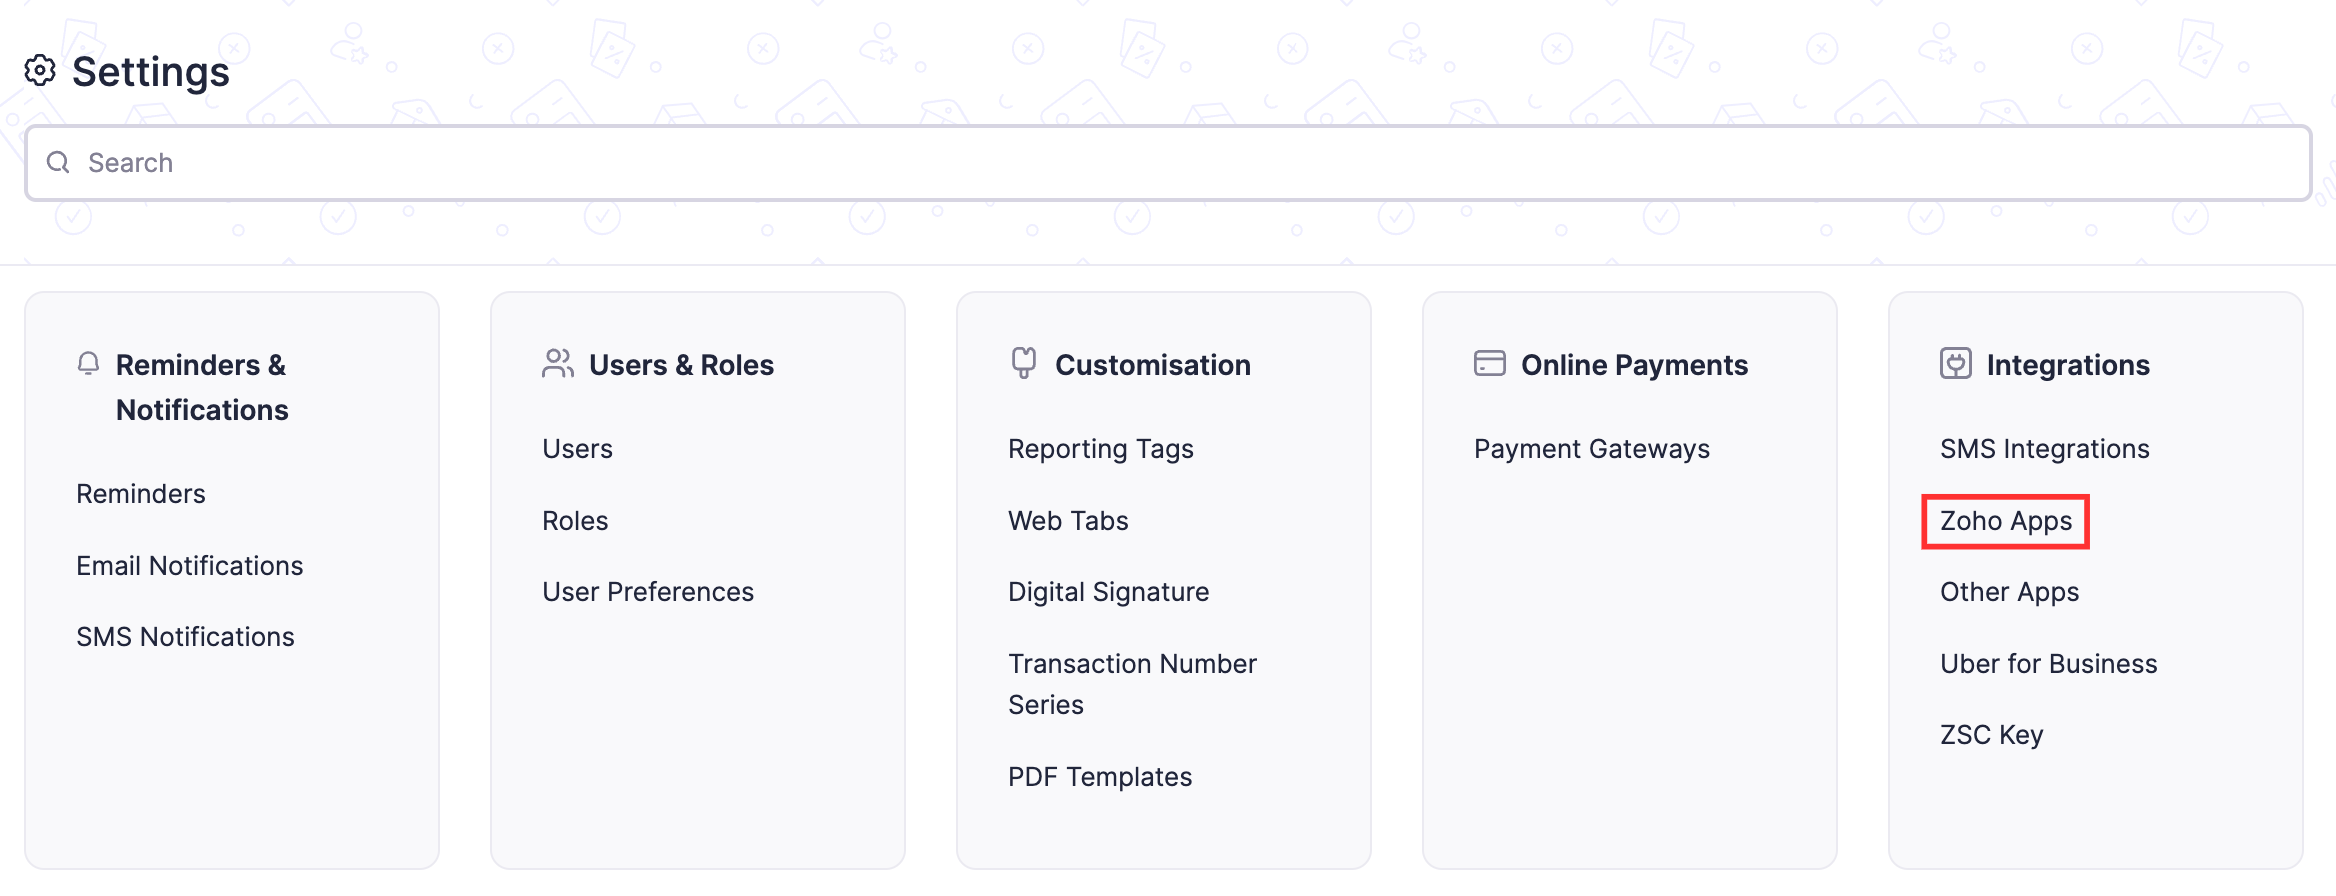Click the bell icon beside Reminders & Notifications
Image resolution: width=2336 pixels, height=896 pixels.
click(x=89, y=364)
